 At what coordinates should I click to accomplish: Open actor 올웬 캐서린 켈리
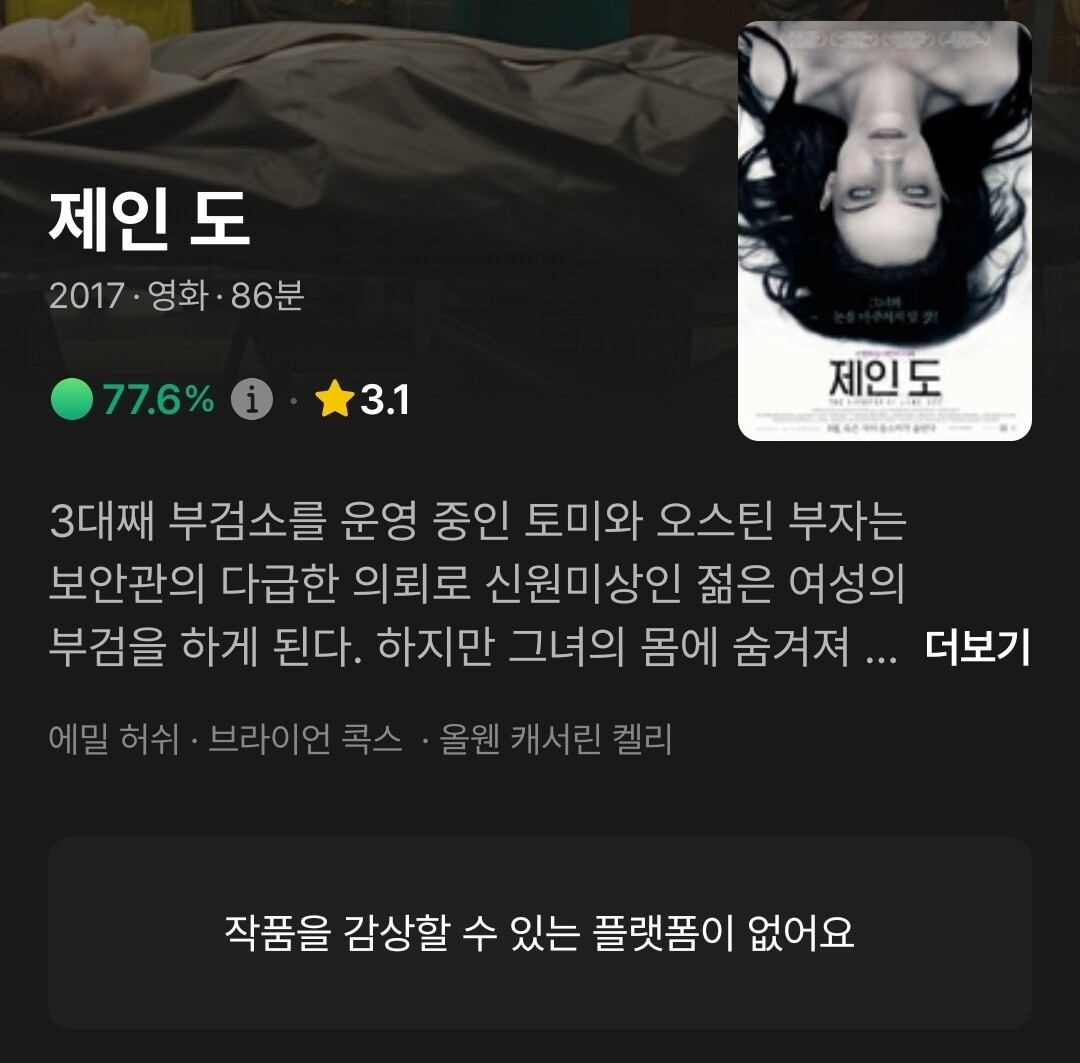pyautogui.click(x=555, y=739)
